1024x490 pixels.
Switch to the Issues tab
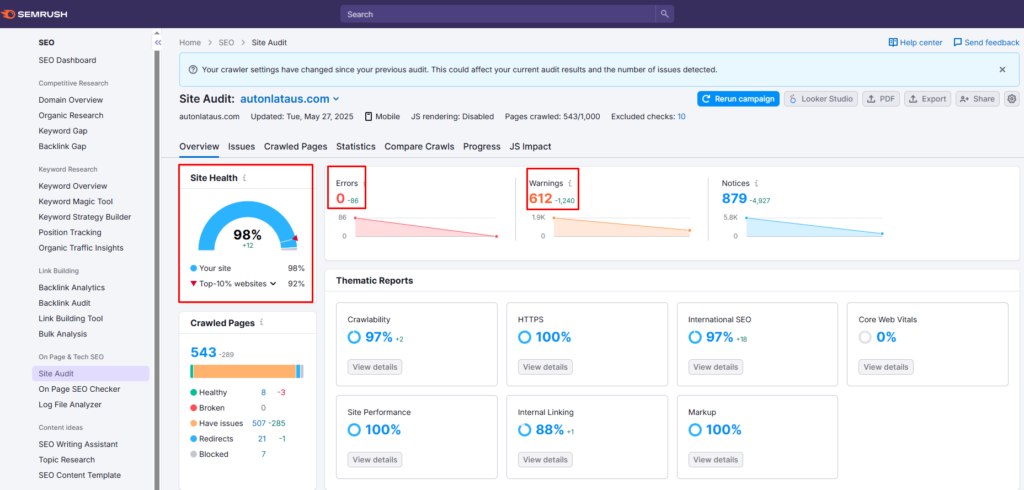pyautogui.click(x=241, y=146)
